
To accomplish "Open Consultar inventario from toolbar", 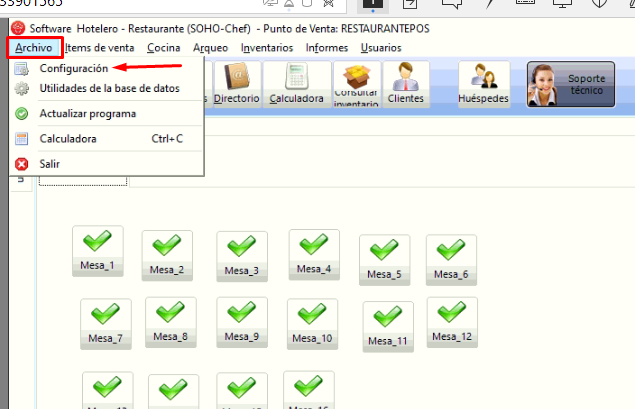I will [356, 84].
